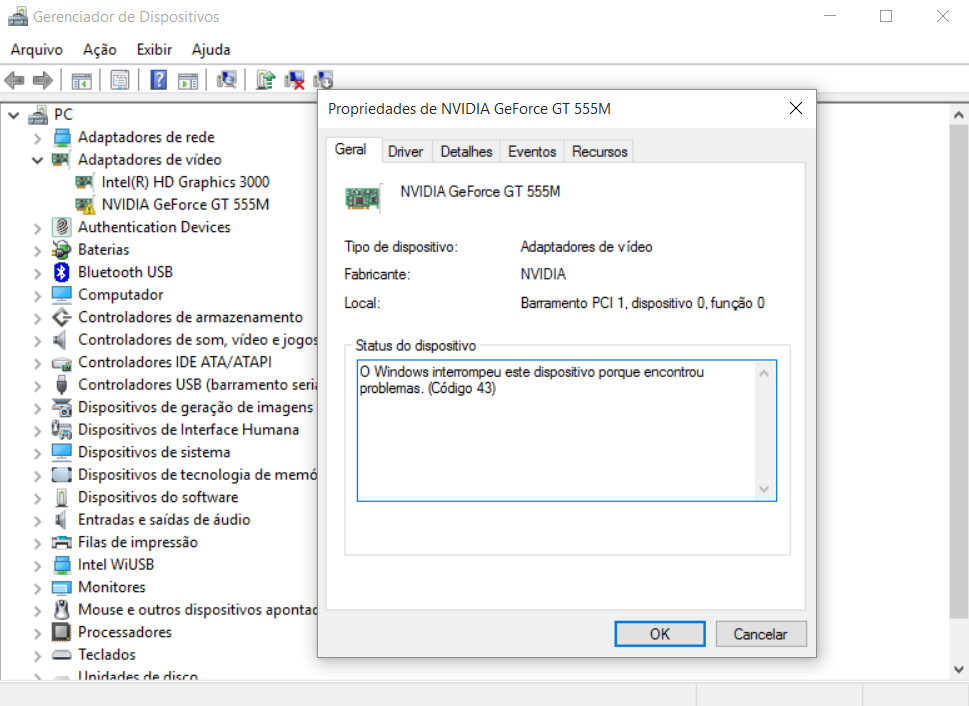Select the NVIDIA GeForce GT 555M tree label
969x706 pixels.
pos(185,205)
